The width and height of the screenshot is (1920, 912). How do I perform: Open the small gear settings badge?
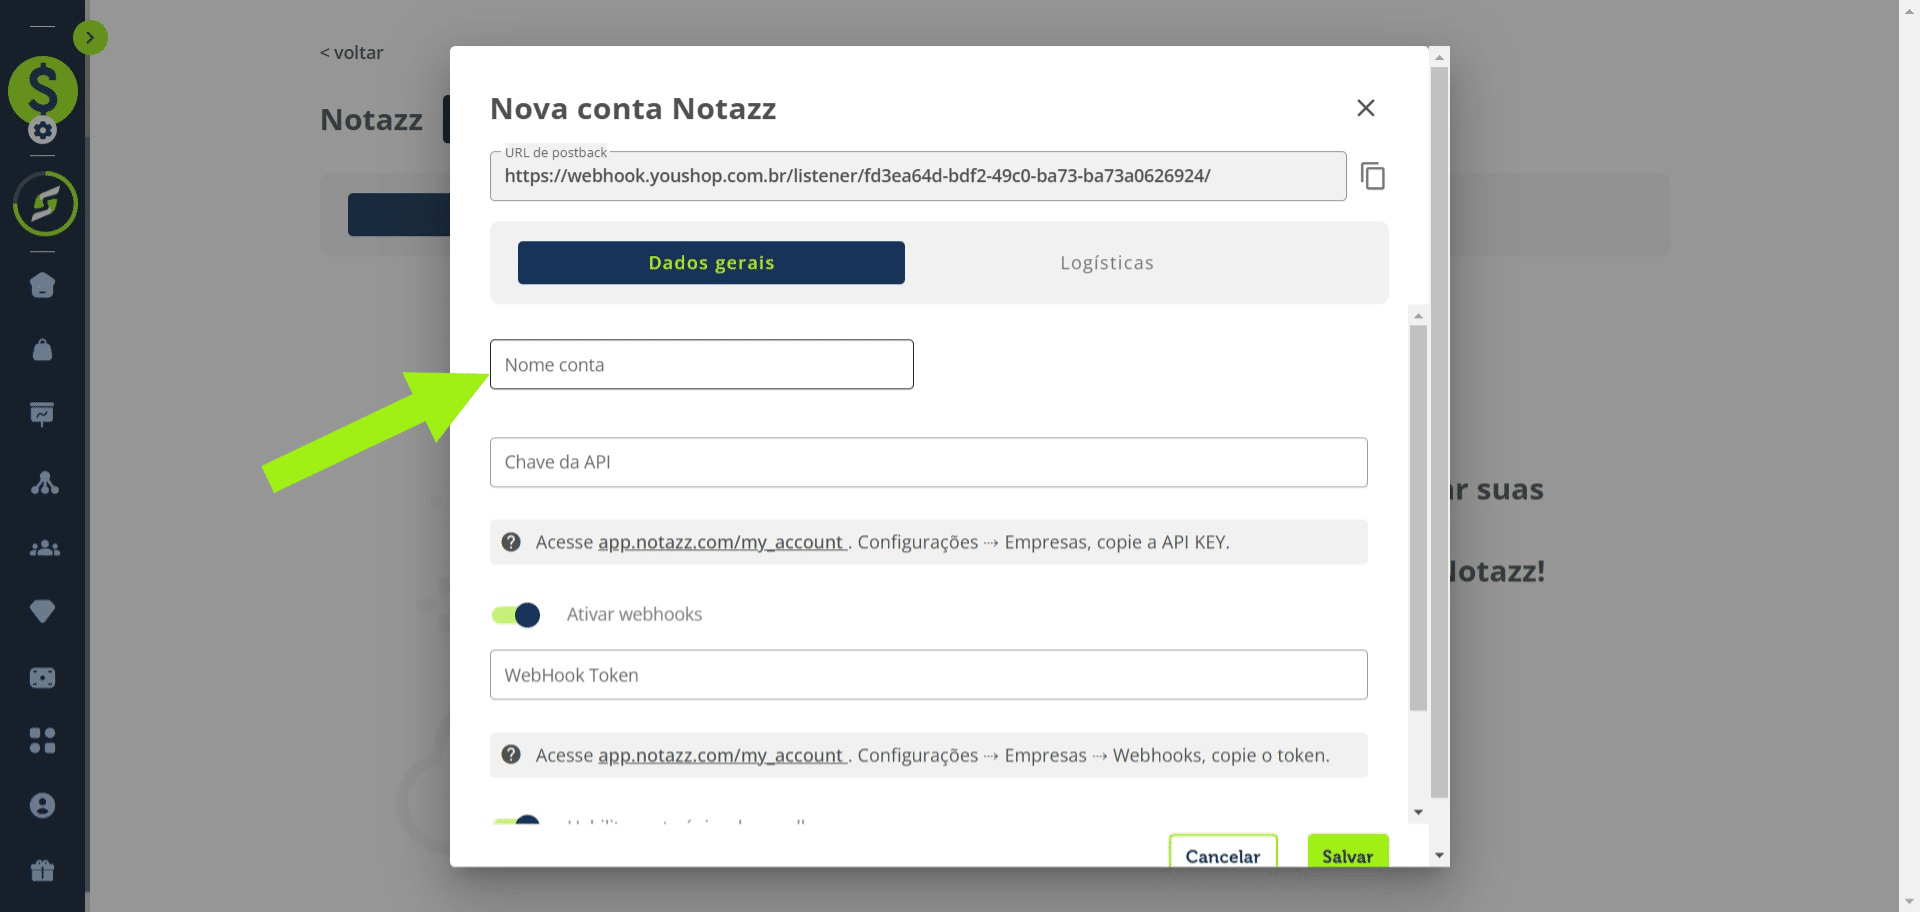(x=42, y=130)
